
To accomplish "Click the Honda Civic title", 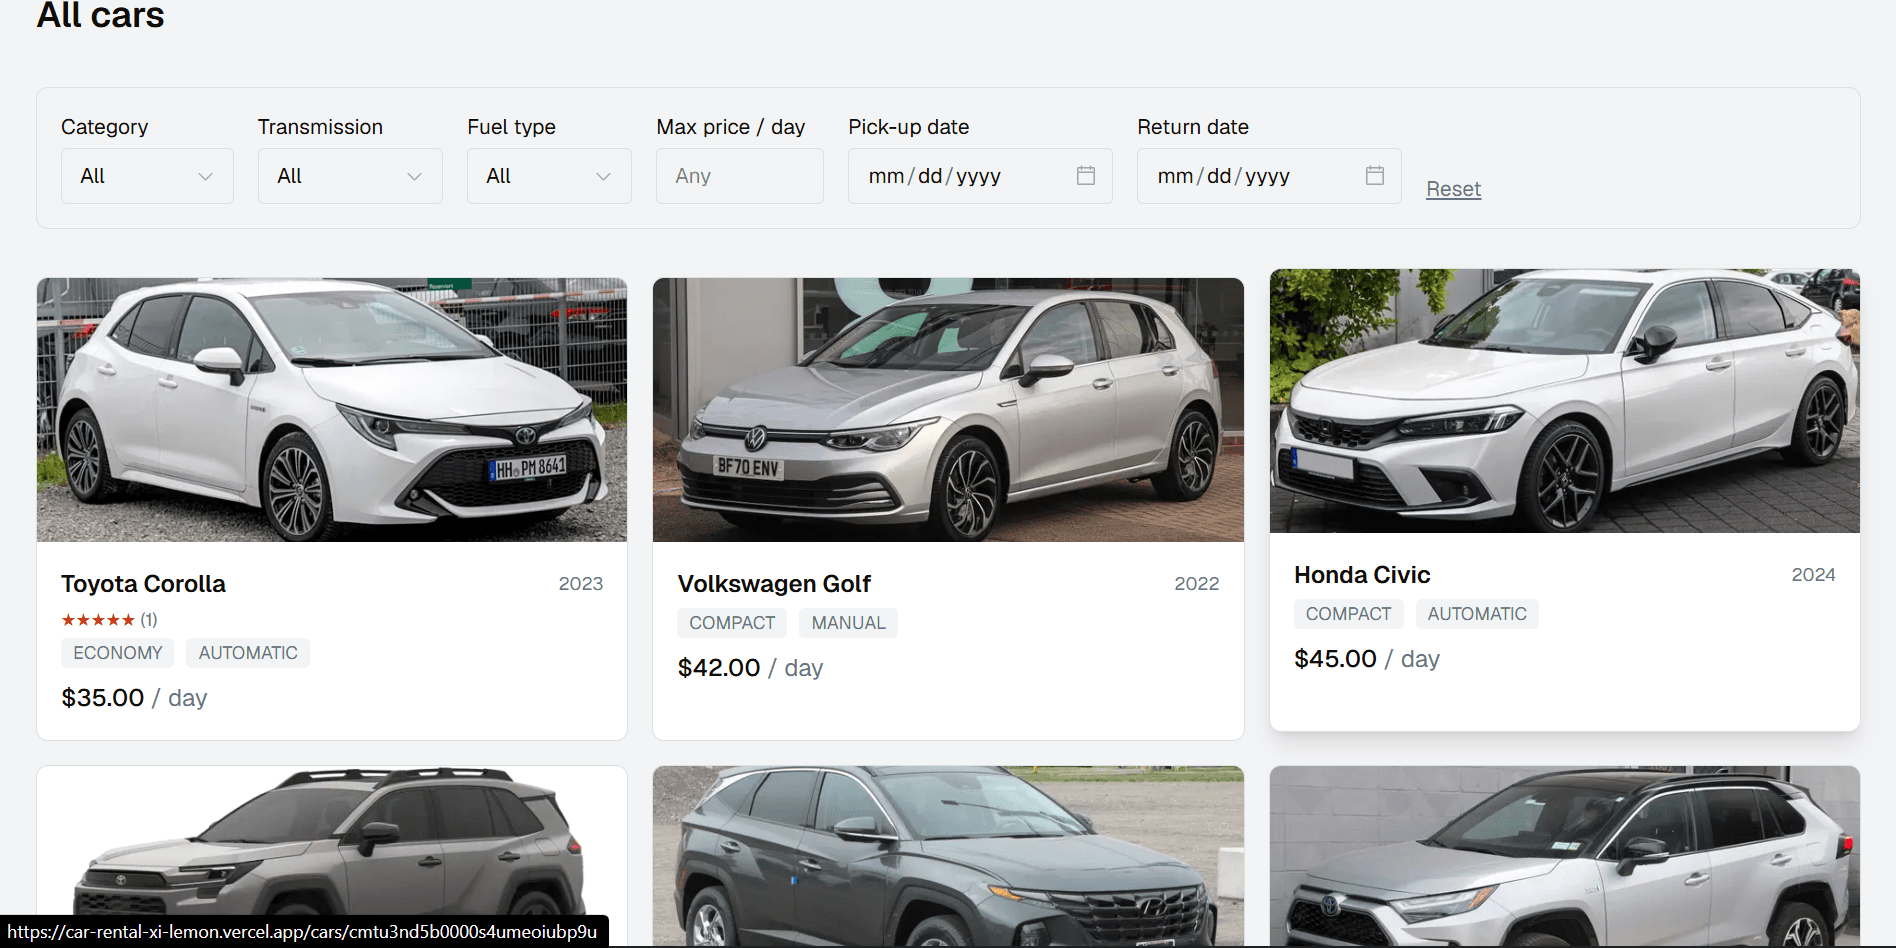I will tap(1362, 575).
